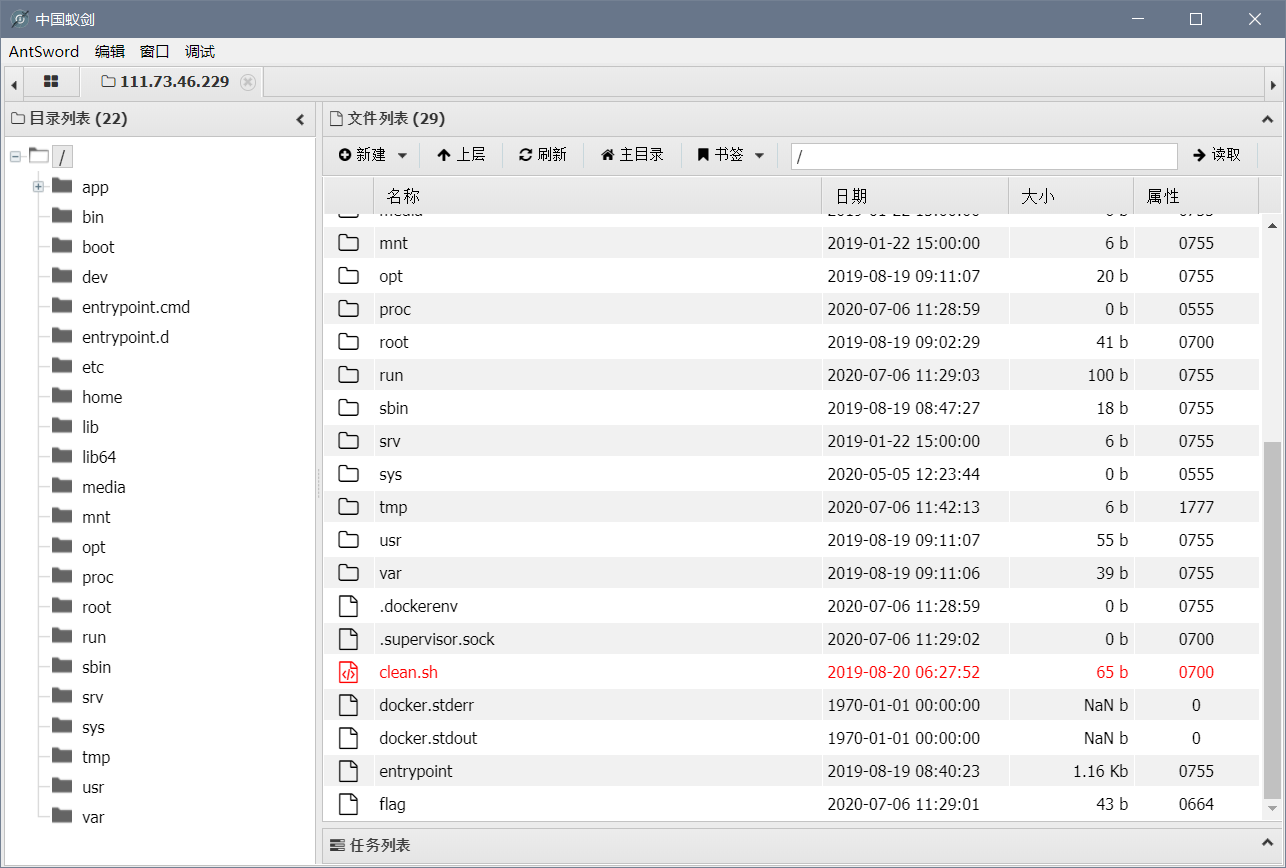Viewport: 1286px width, 868px height.
Task: Select the lib64 folder in tree
Action: [99, 457]
